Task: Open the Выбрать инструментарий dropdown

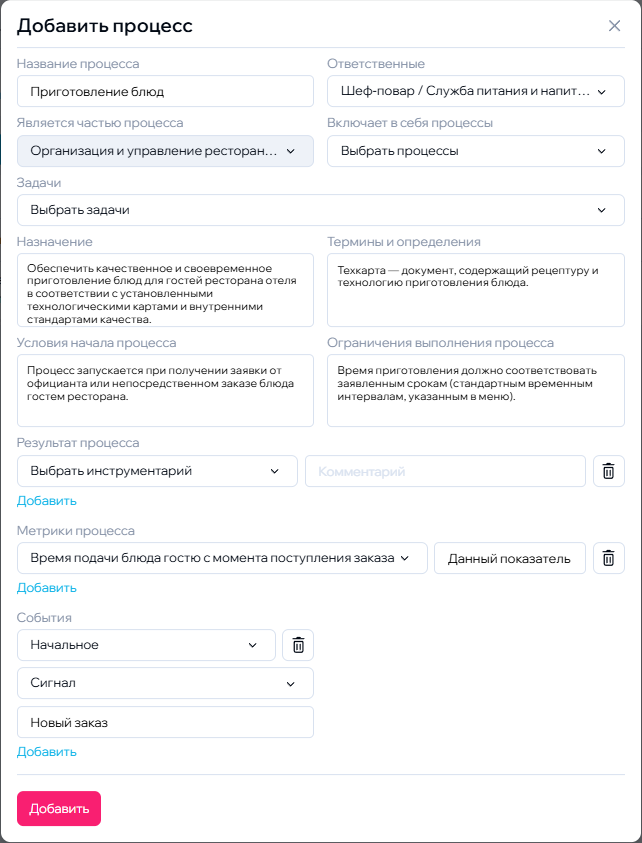Action: tap(157, 471)
